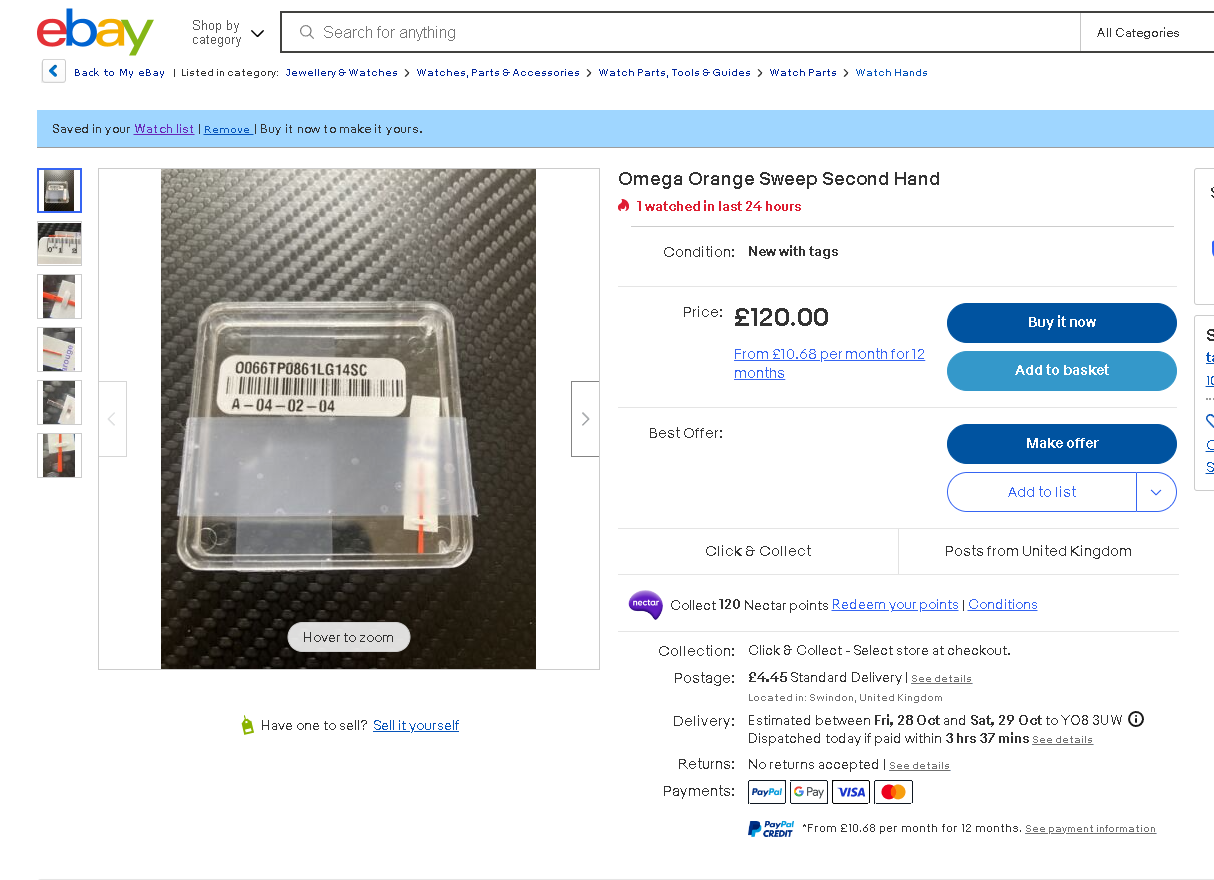The image size is (1214, 880).
Task: Open the Shop by category dropdown
Action: click(x=228, y=32)
